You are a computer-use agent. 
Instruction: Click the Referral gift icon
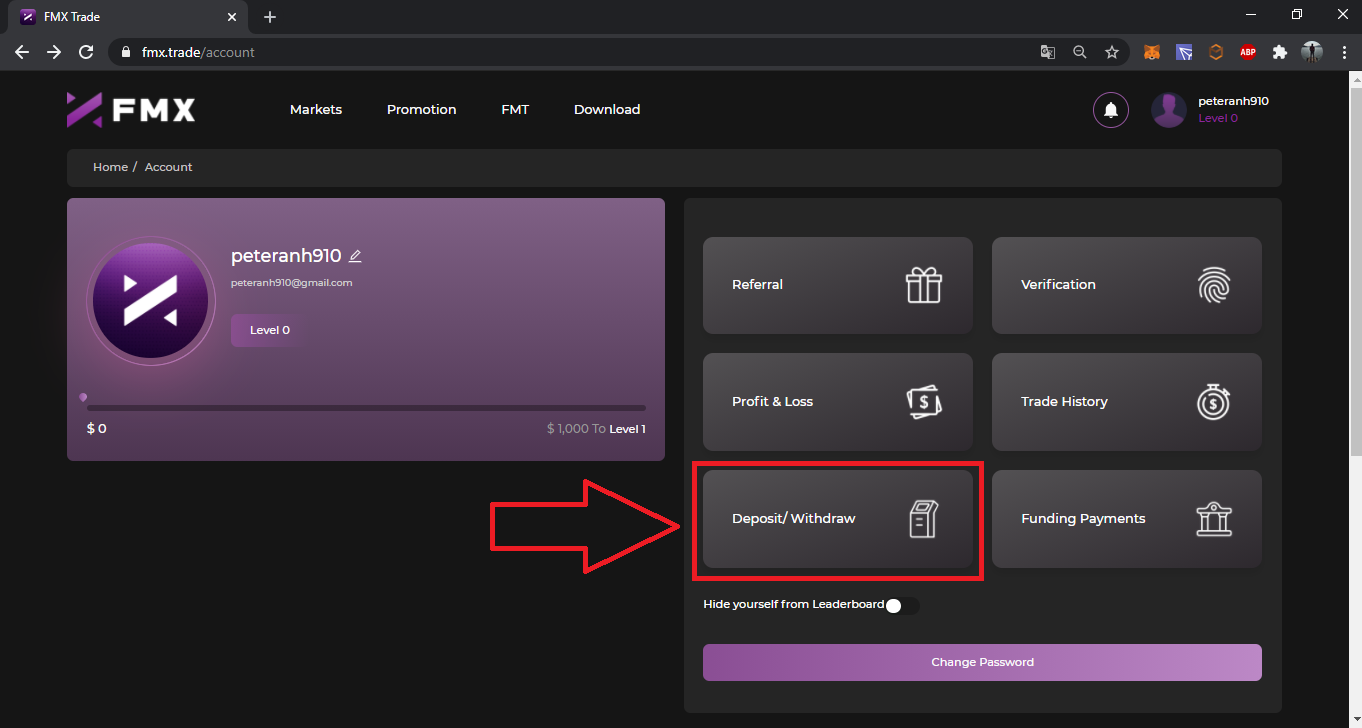point(924,285)
